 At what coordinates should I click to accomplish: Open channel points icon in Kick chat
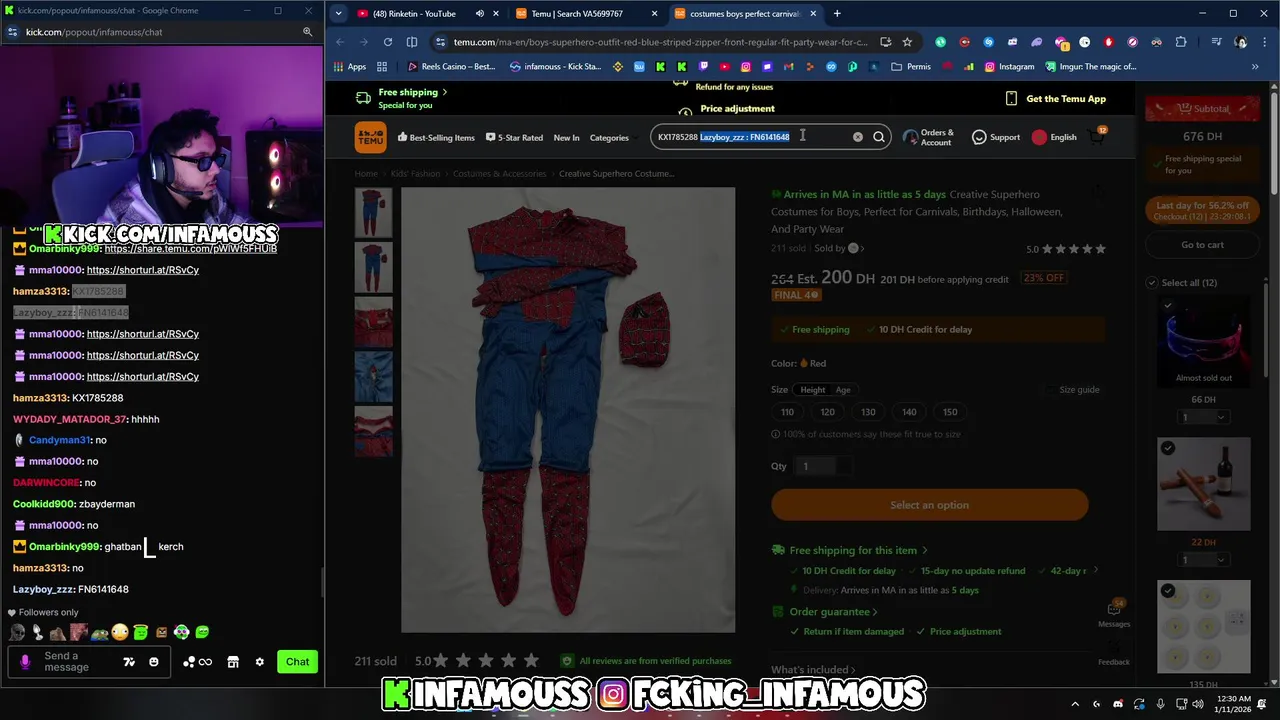[197, 662]
